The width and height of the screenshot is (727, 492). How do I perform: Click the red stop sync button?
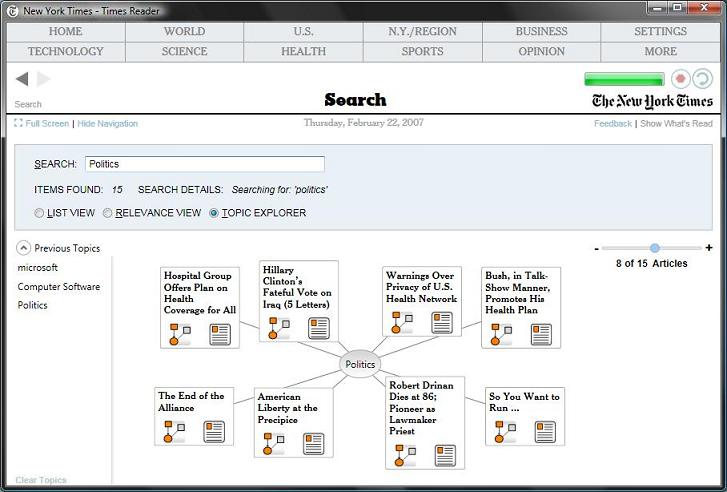pyautogui.click(x=680, y=79)
